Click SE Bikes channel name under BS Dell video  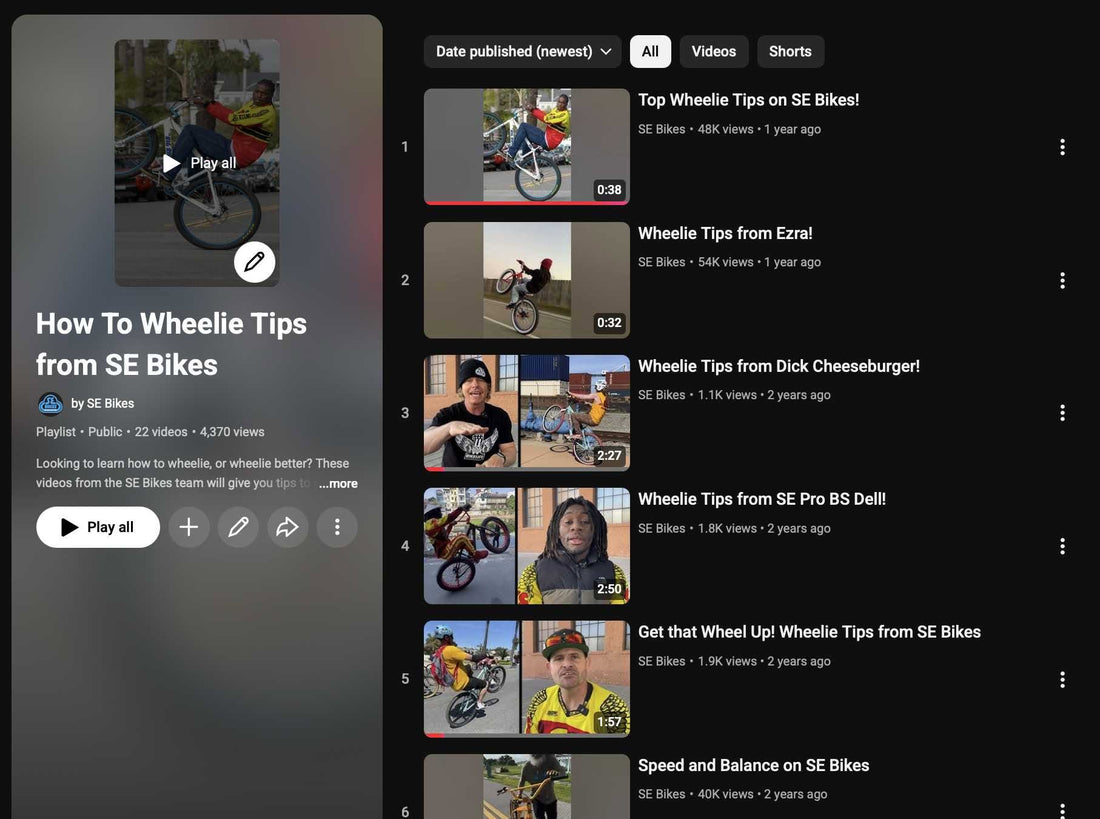pos(662,528)
